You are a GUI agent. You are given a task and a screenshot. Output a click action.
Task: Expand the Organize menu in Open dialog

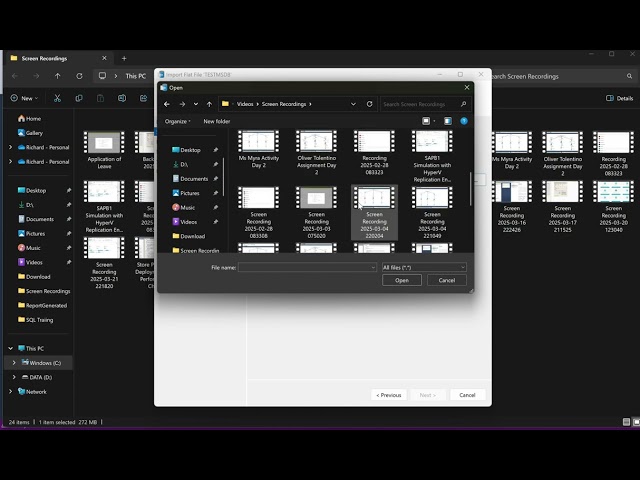pyautogui.click(x=178, y=121)
